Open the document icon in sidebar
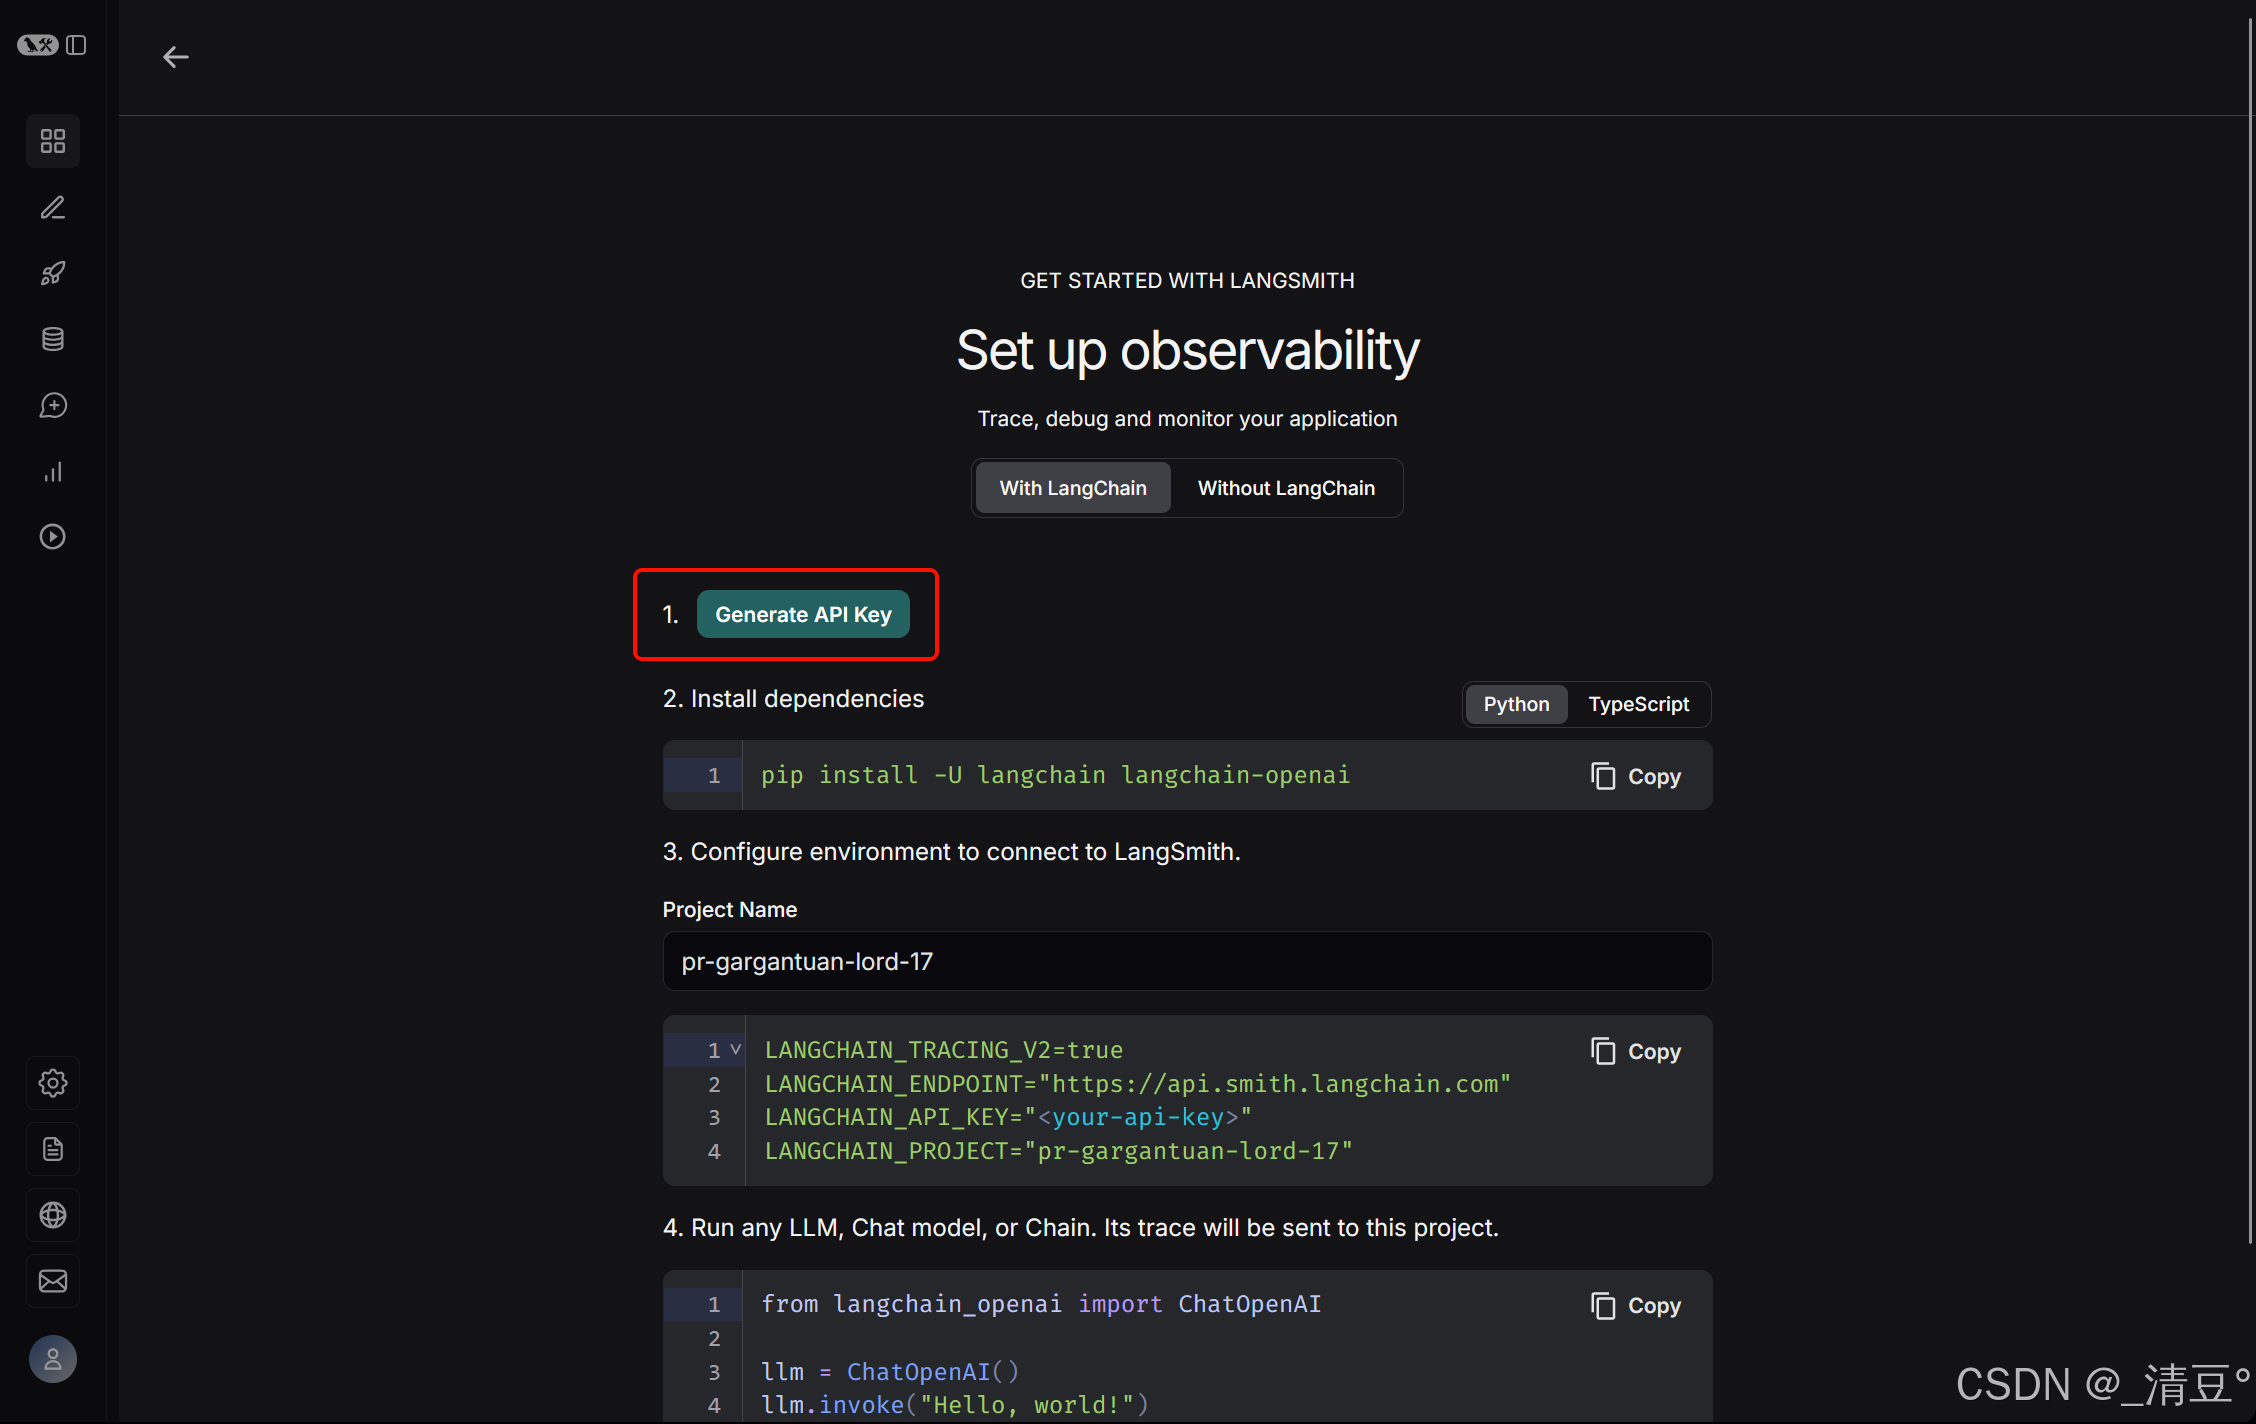The width and height of the screenshot is (2256, 1424). tap(53, 1149)
